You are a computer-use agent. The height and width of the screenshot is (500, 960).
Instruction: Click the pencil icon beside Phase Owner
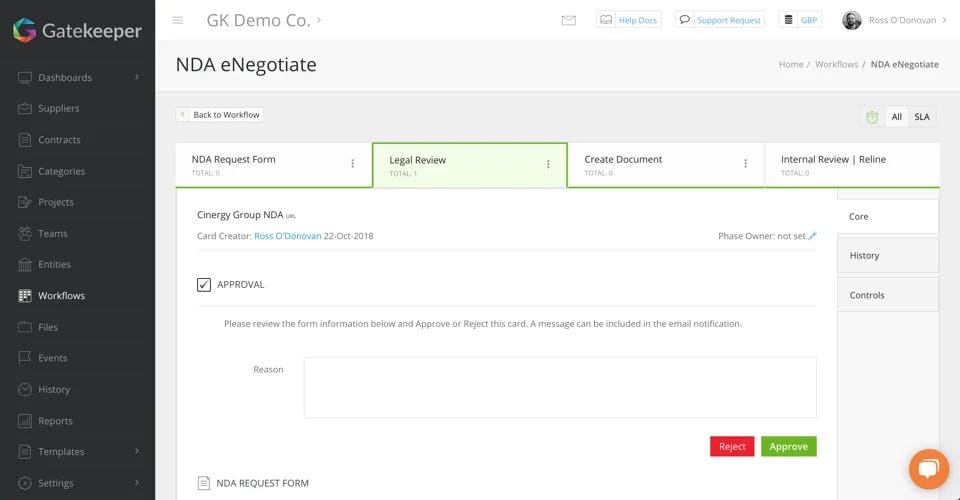coord(812,236)
